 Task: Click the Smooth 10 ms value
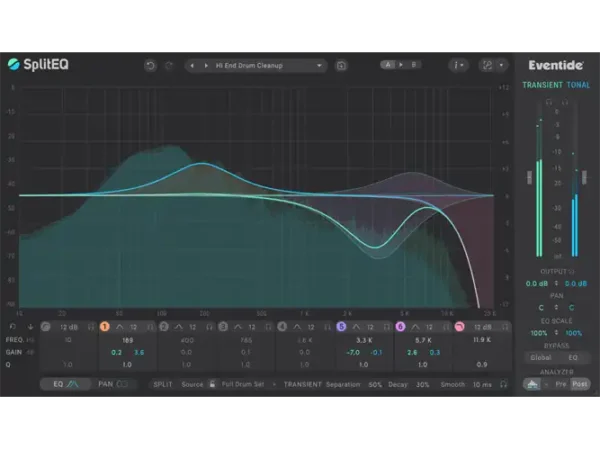[482, 385]
